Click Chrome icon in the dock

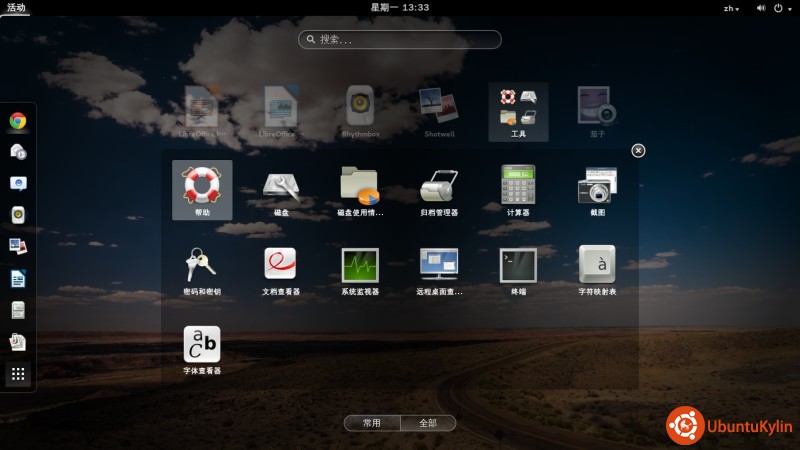pos(18,121)
